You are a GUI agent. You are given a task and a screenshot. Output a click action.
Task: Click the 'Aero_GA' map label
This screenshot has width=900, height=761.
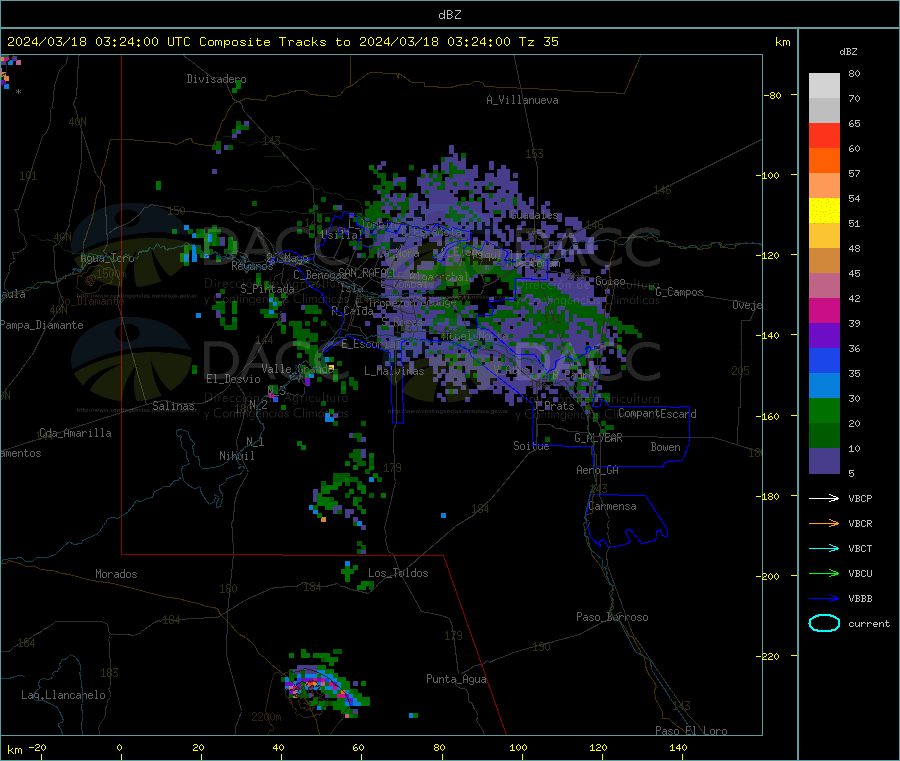point(598,470)
